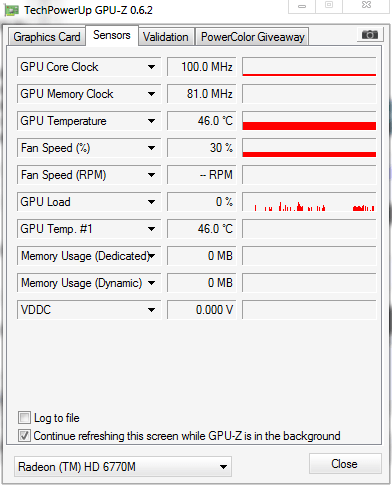Open the Fan Speed (%) dropdown
Screen dimensions: 392x486
click(151, 148)
